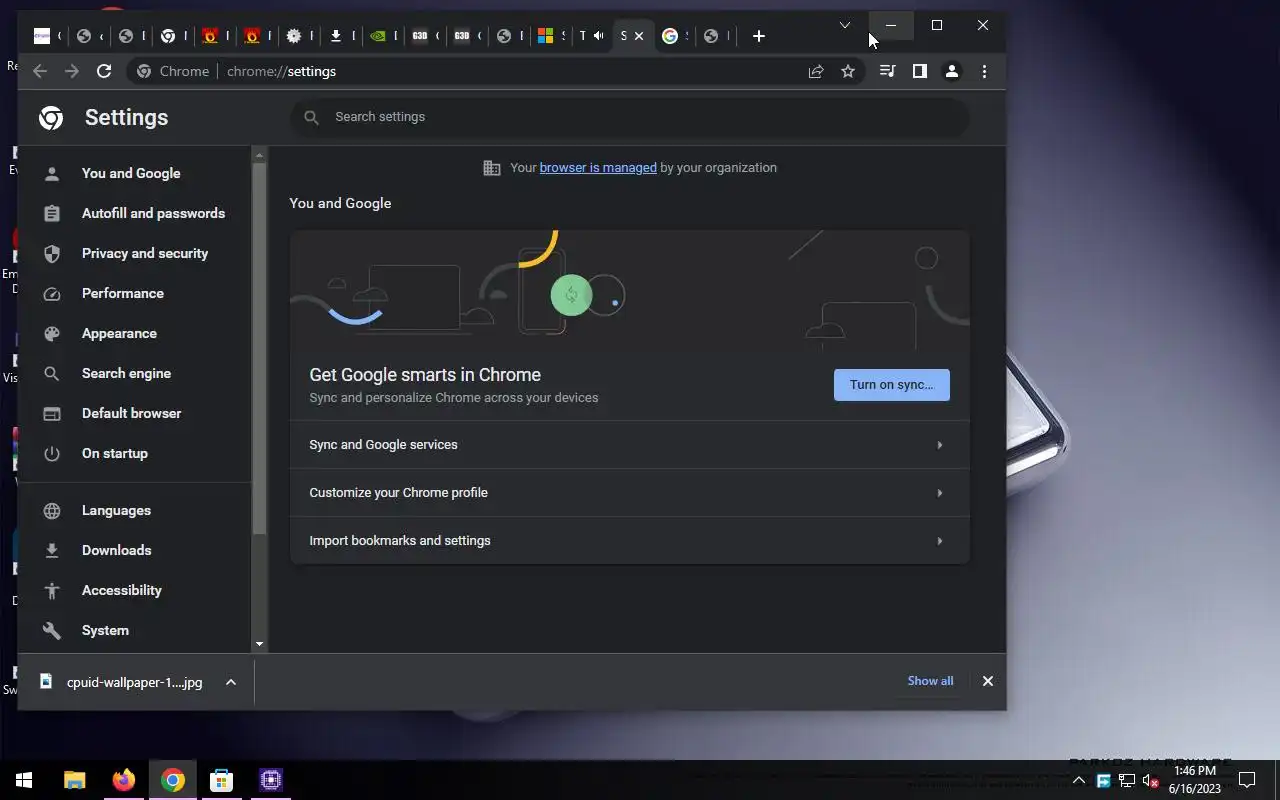Open Windows Start menu

(24, 780)
